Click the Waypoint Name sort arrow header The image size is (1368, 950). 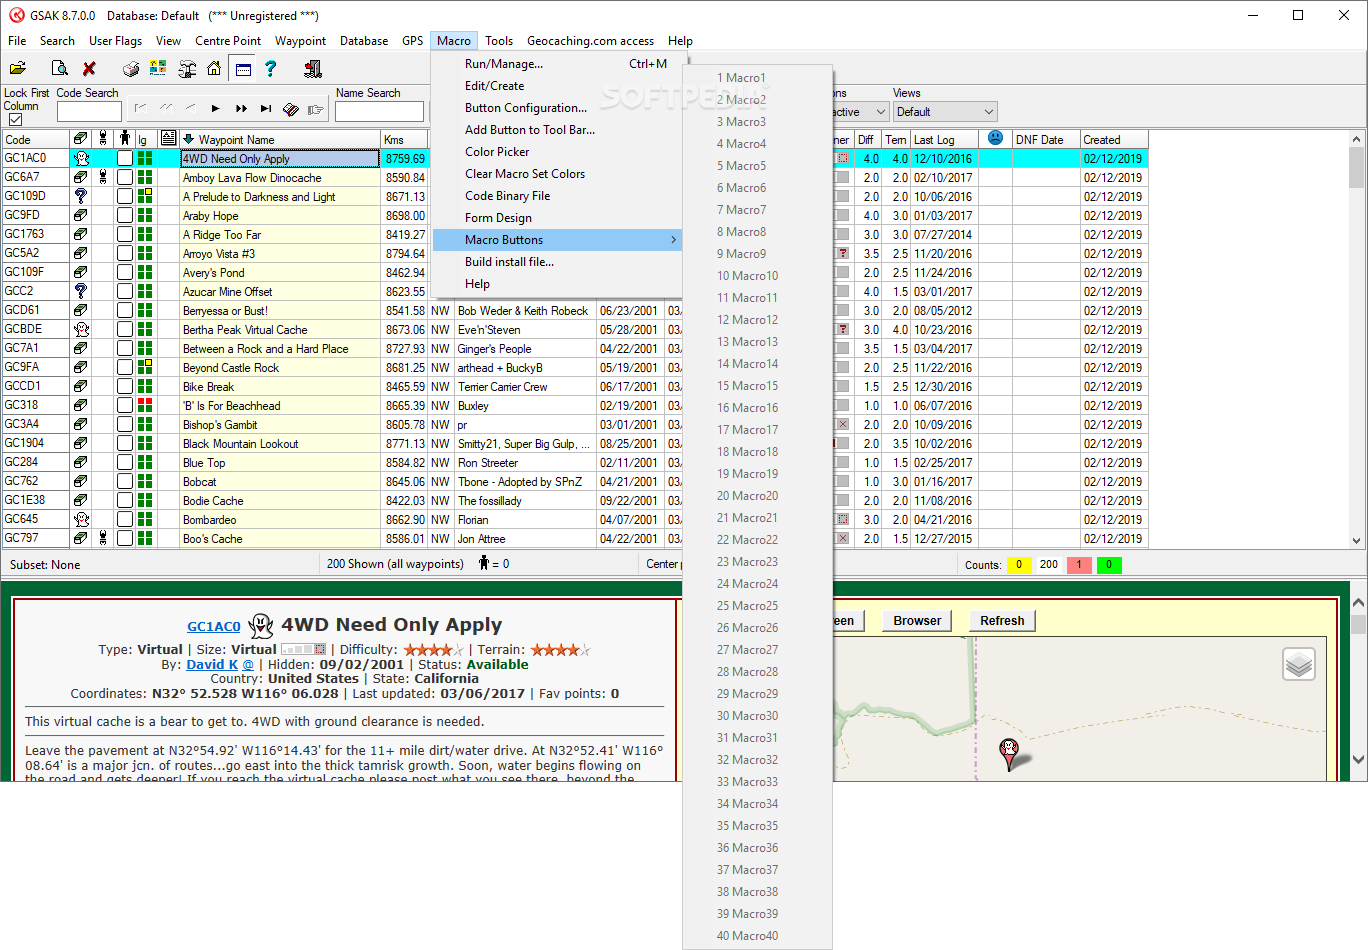188,139
